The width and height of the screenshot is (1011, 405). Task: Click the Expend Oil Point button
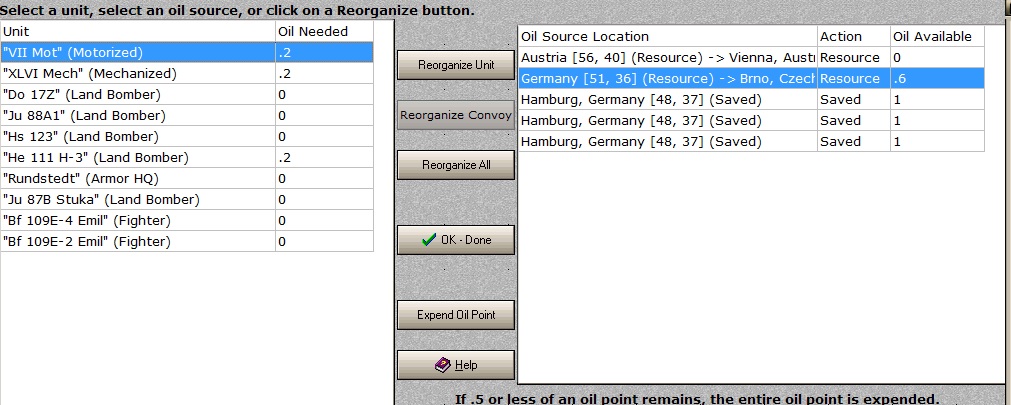click(456, 315)
